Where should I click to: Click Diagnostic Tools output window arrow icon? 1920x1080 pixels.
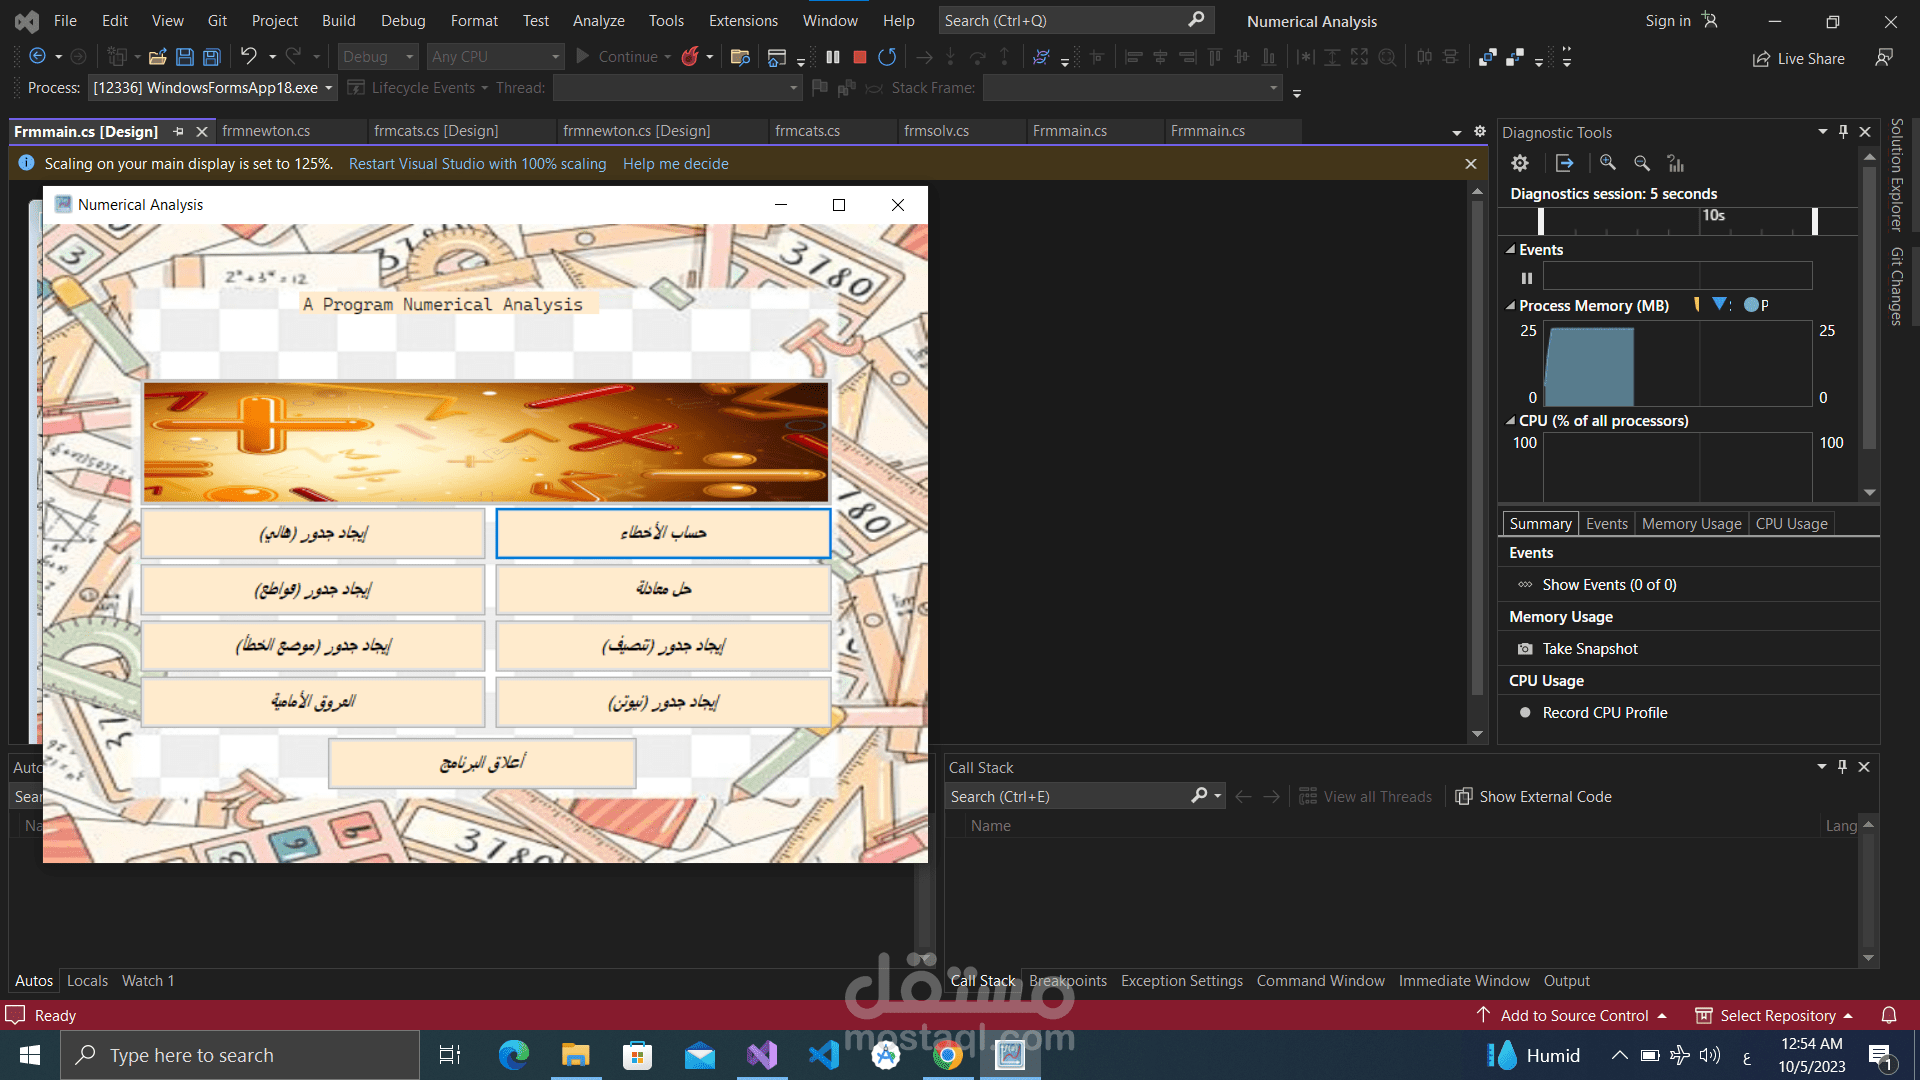[x=1565, y=163]
